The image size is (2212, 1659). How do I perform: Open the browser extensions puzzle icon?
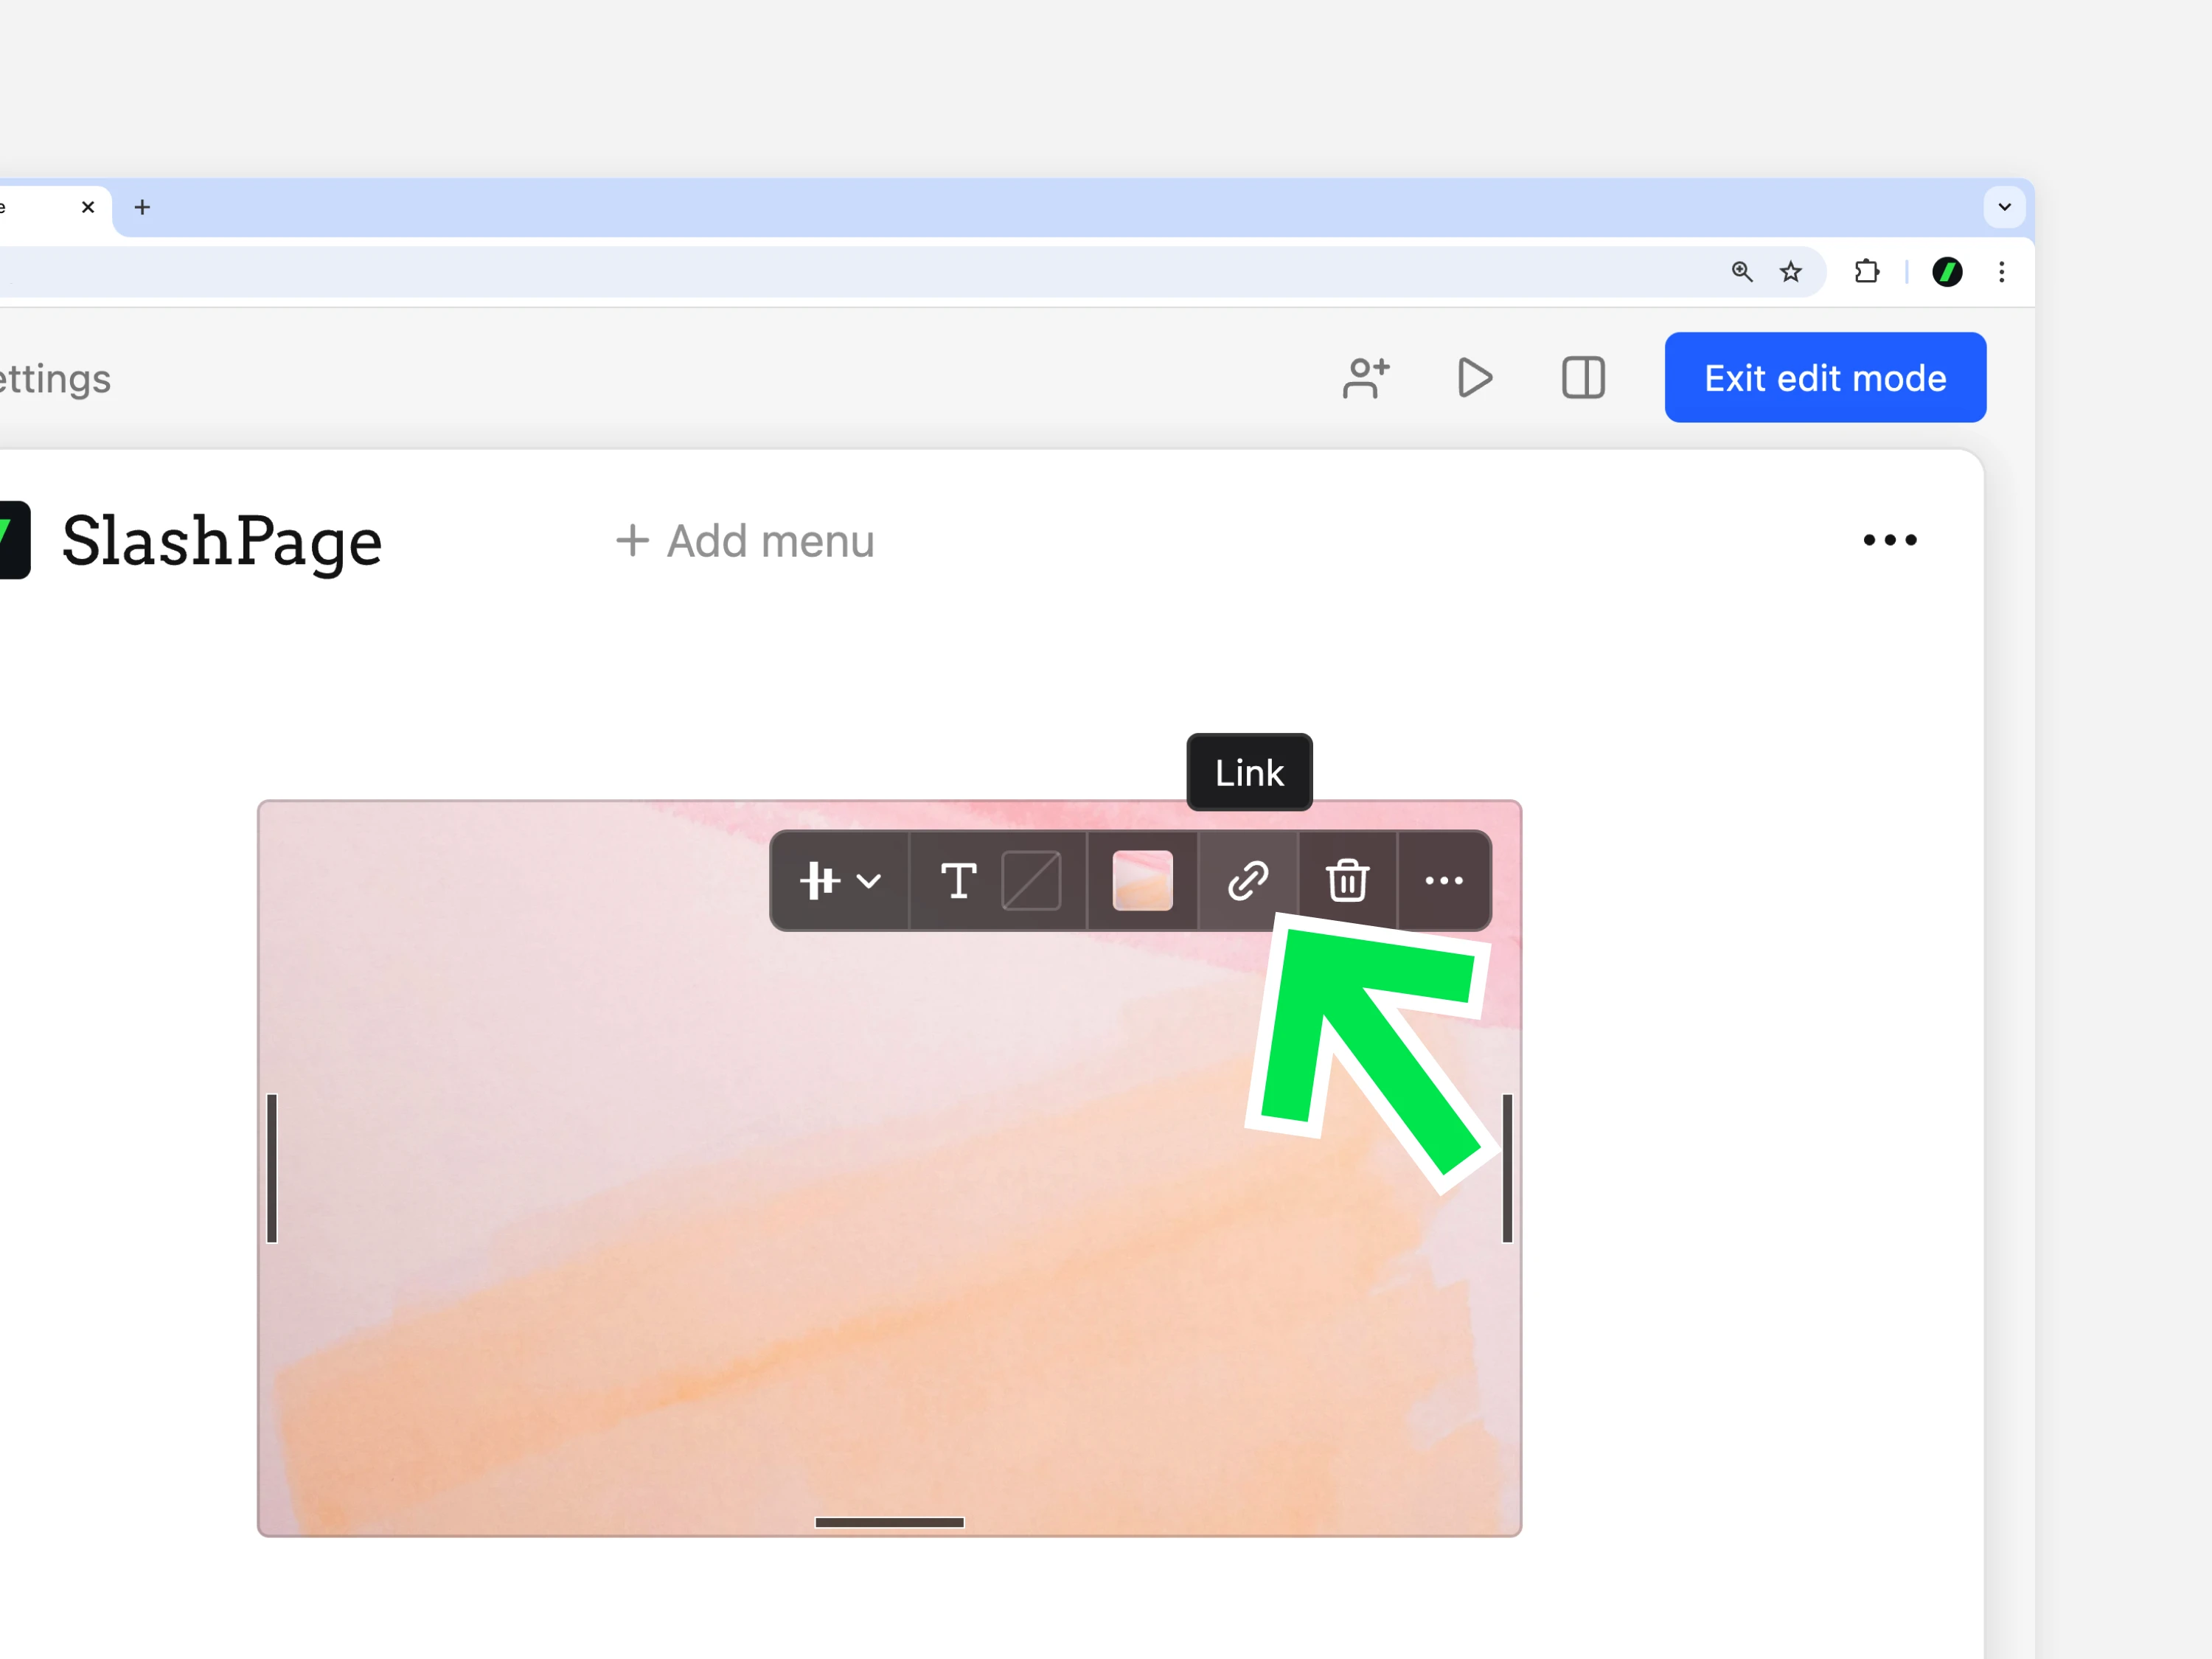(x=1866, y=272)
